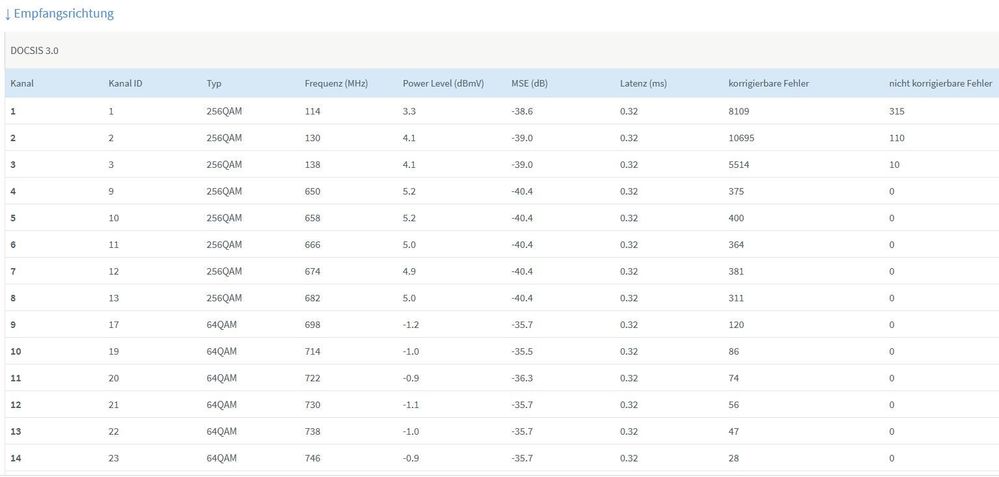Viewport: 999px width, 477px height.
Task: Click the Typ column header
Action: click(214, 83)
